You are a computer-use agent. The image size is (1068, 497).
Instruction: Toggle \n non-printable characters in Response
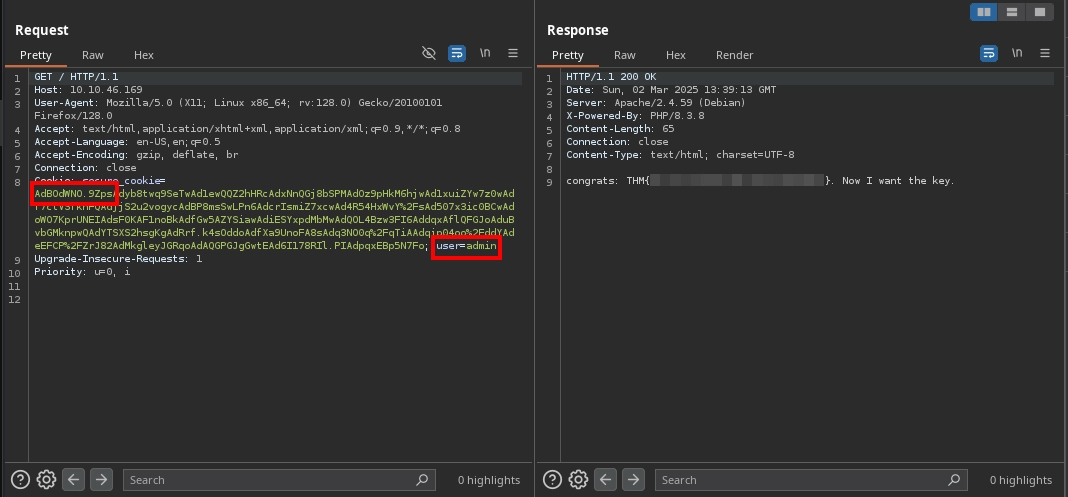(1017, 54)
